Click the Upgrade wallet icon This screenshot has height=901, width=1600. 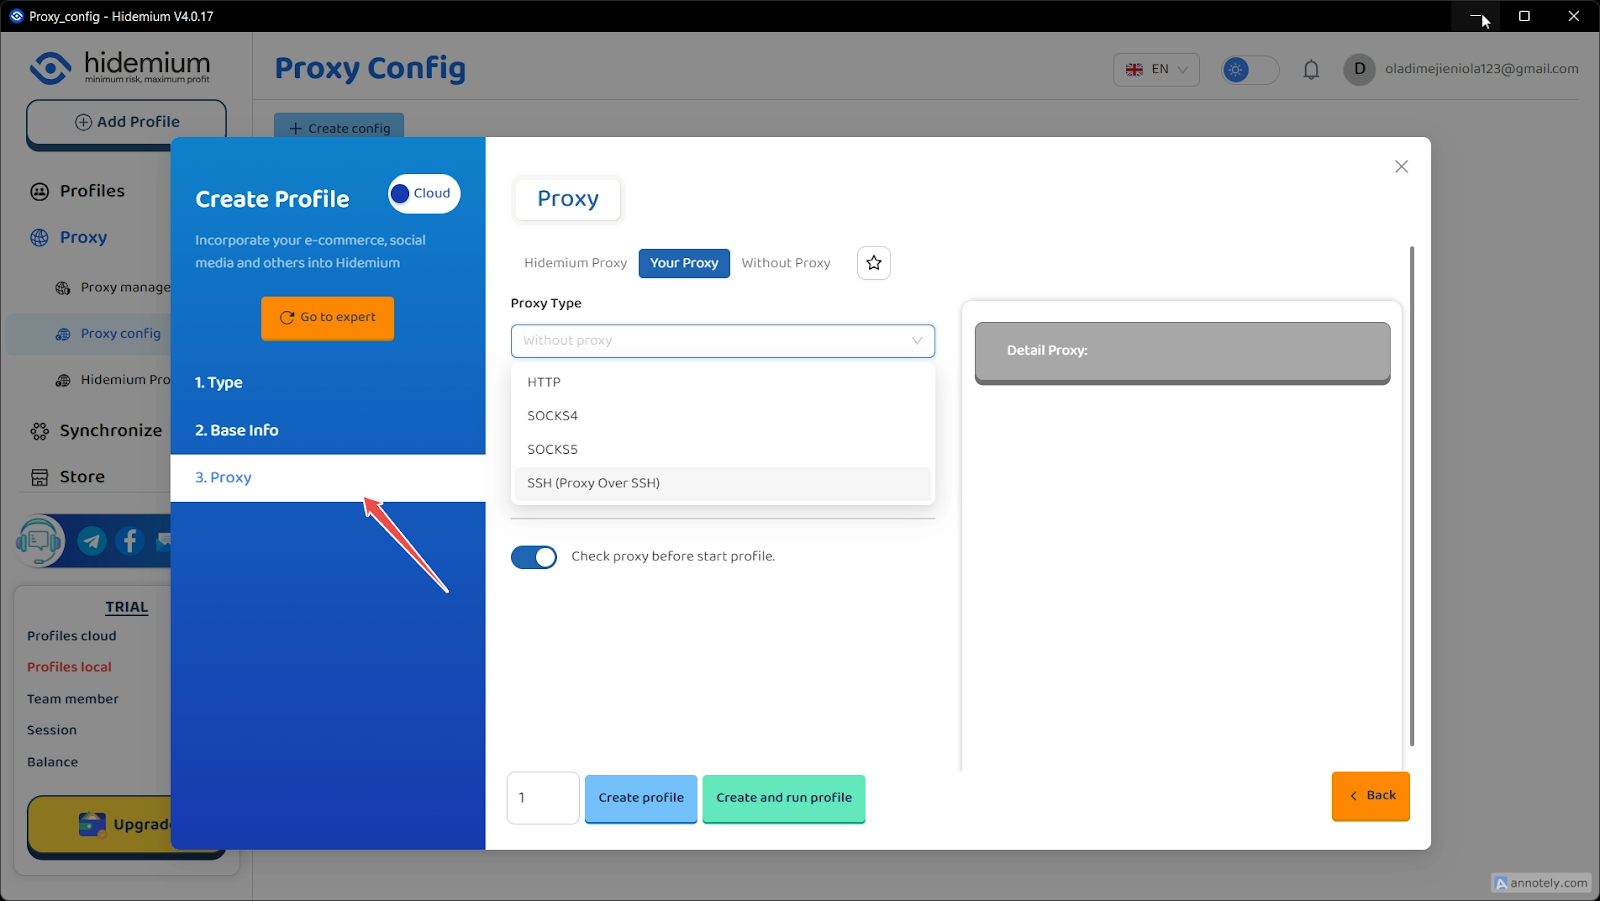[x=92, y=824]
